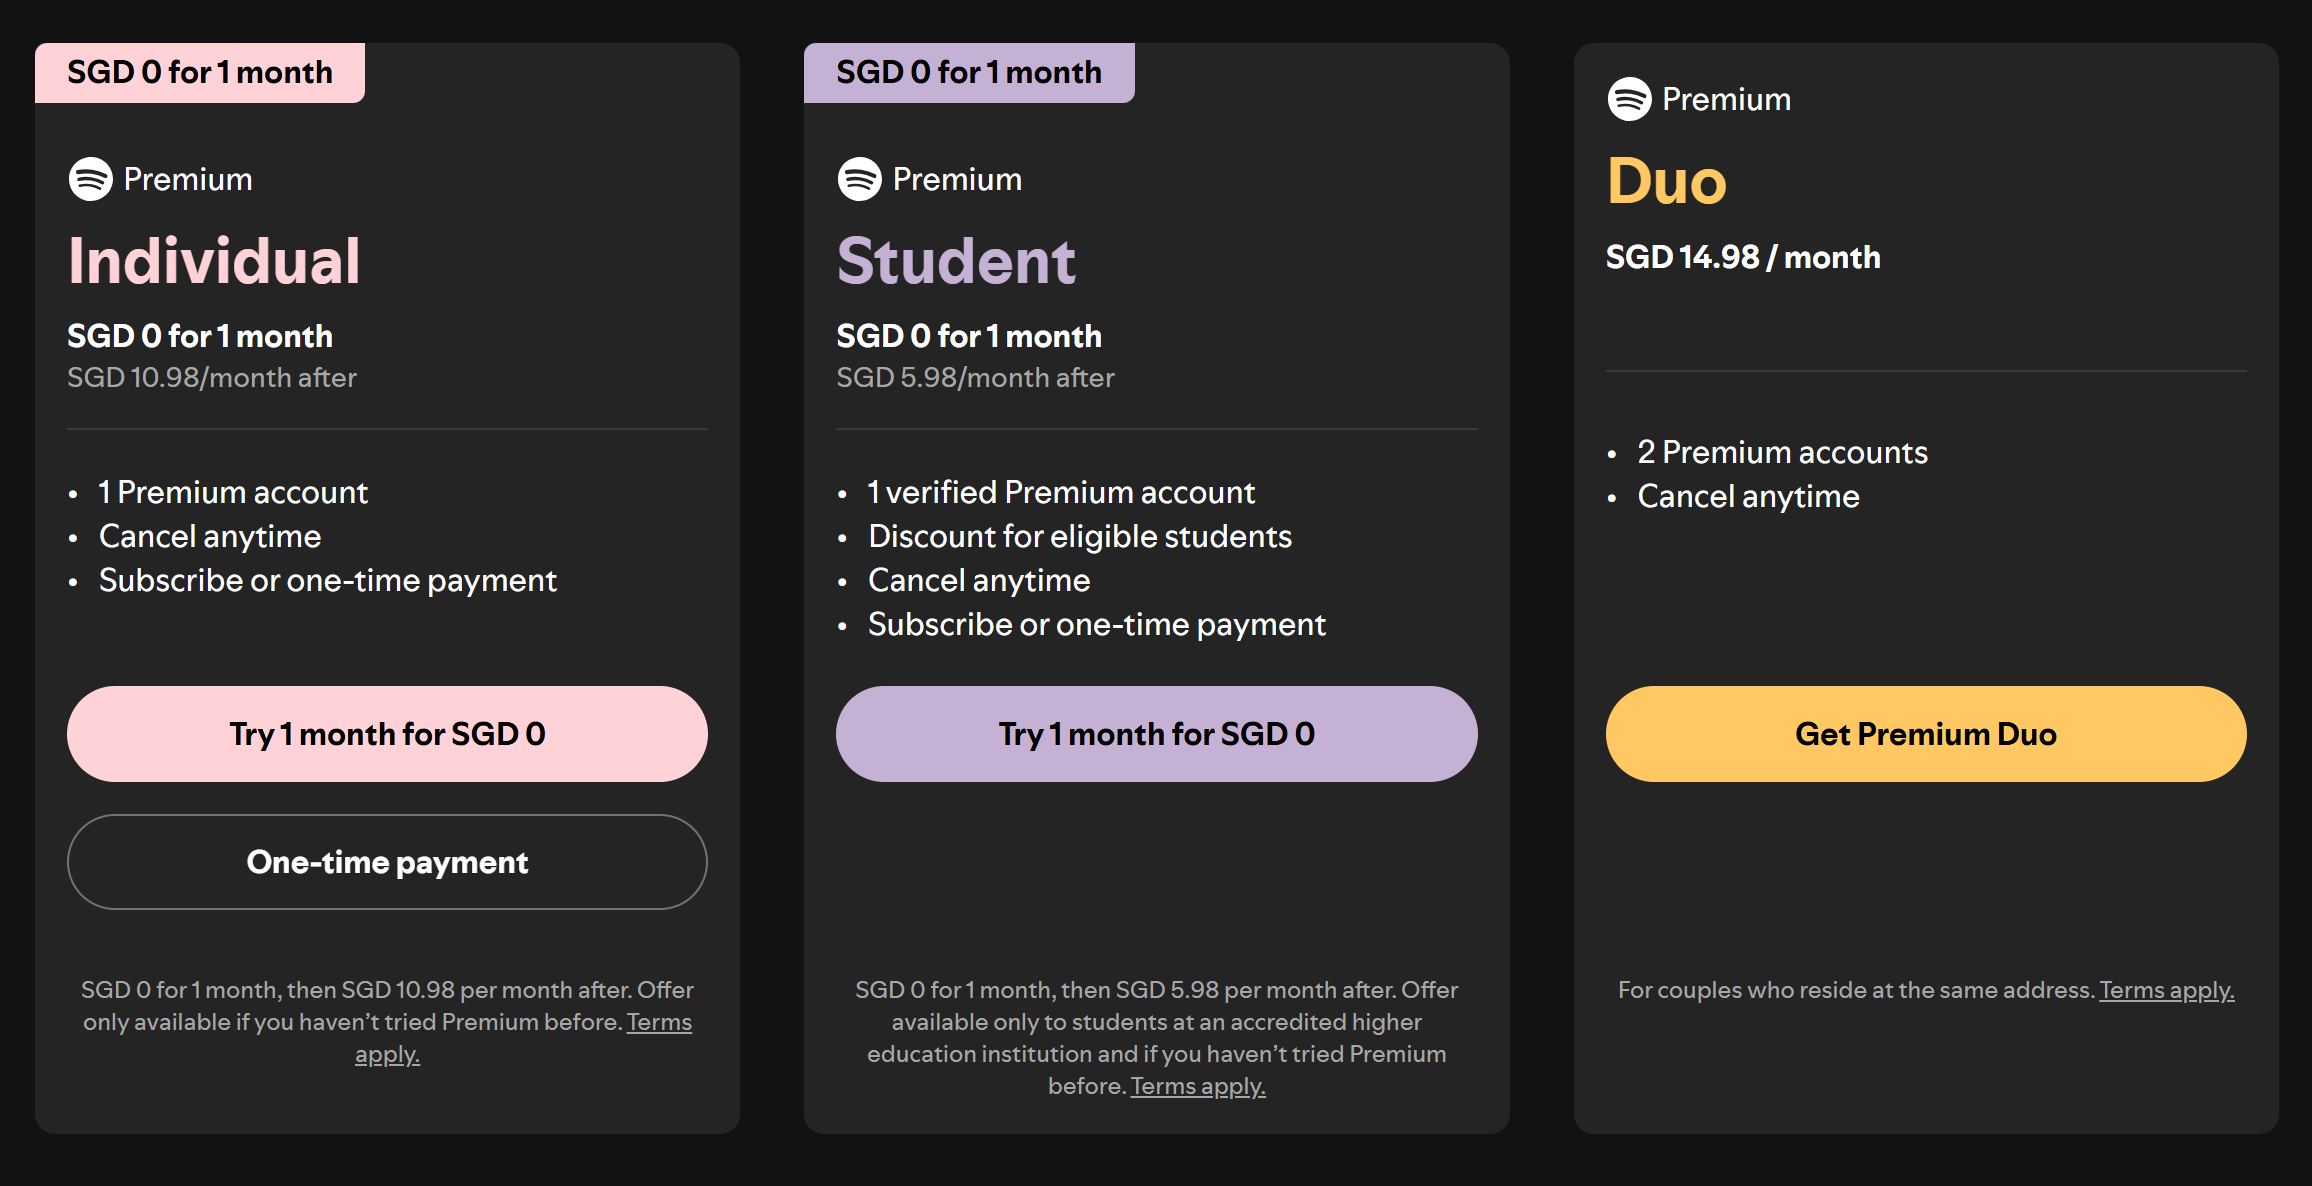This screenshot has height=1186, width=2312.
Task: Open Terms apply link under the Student plan
Action: (1197, 1085)
